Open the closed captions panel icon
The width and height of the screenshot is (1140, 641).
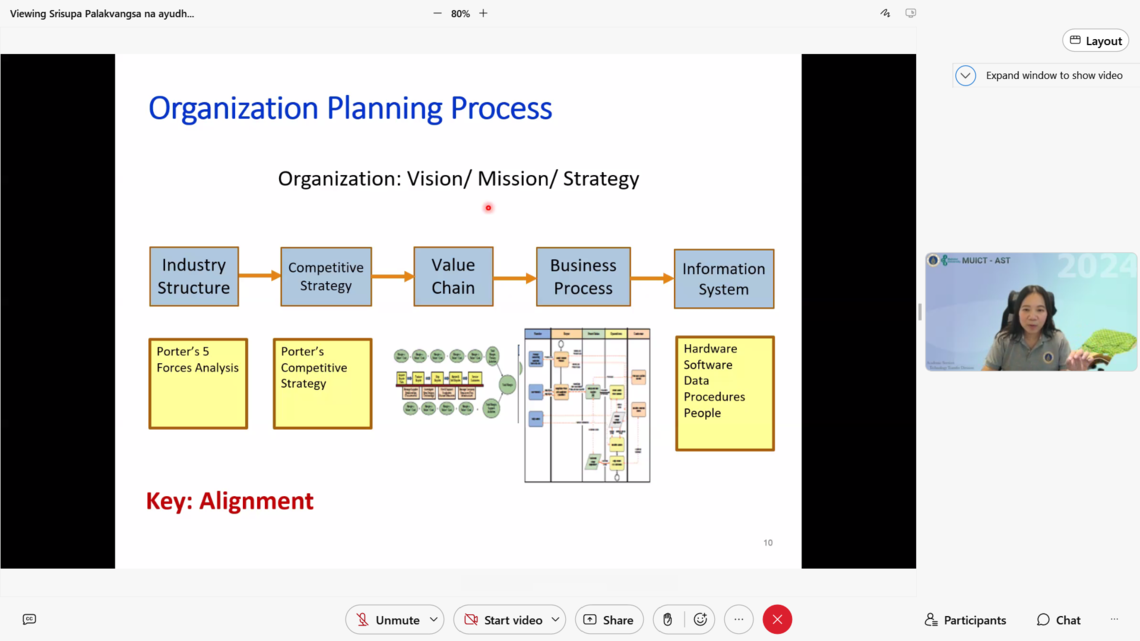pyautogui.click(x=29, y=620)
